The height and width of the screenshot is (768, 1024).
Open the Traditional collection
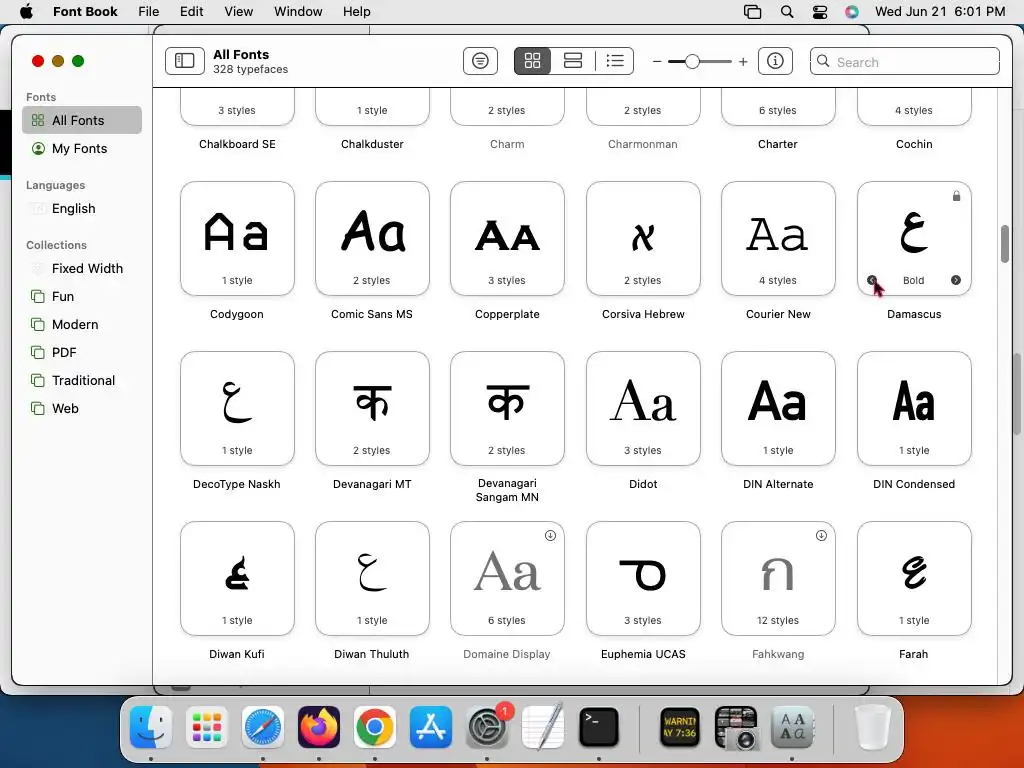point(82,381)
